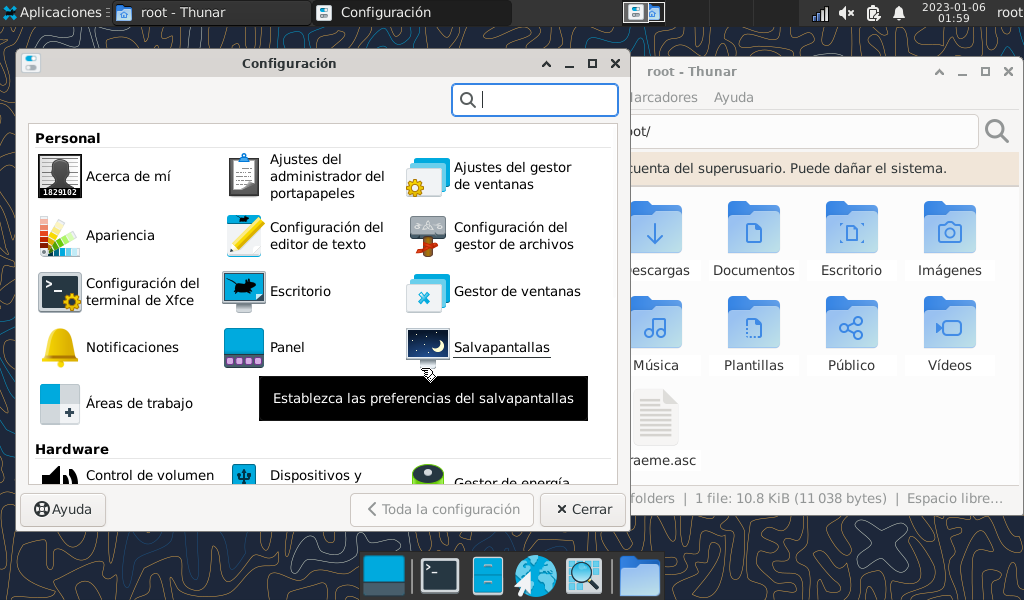Switch to root - Thunar taskbar window
The image size is (1024, 600).
pos(210,13)
